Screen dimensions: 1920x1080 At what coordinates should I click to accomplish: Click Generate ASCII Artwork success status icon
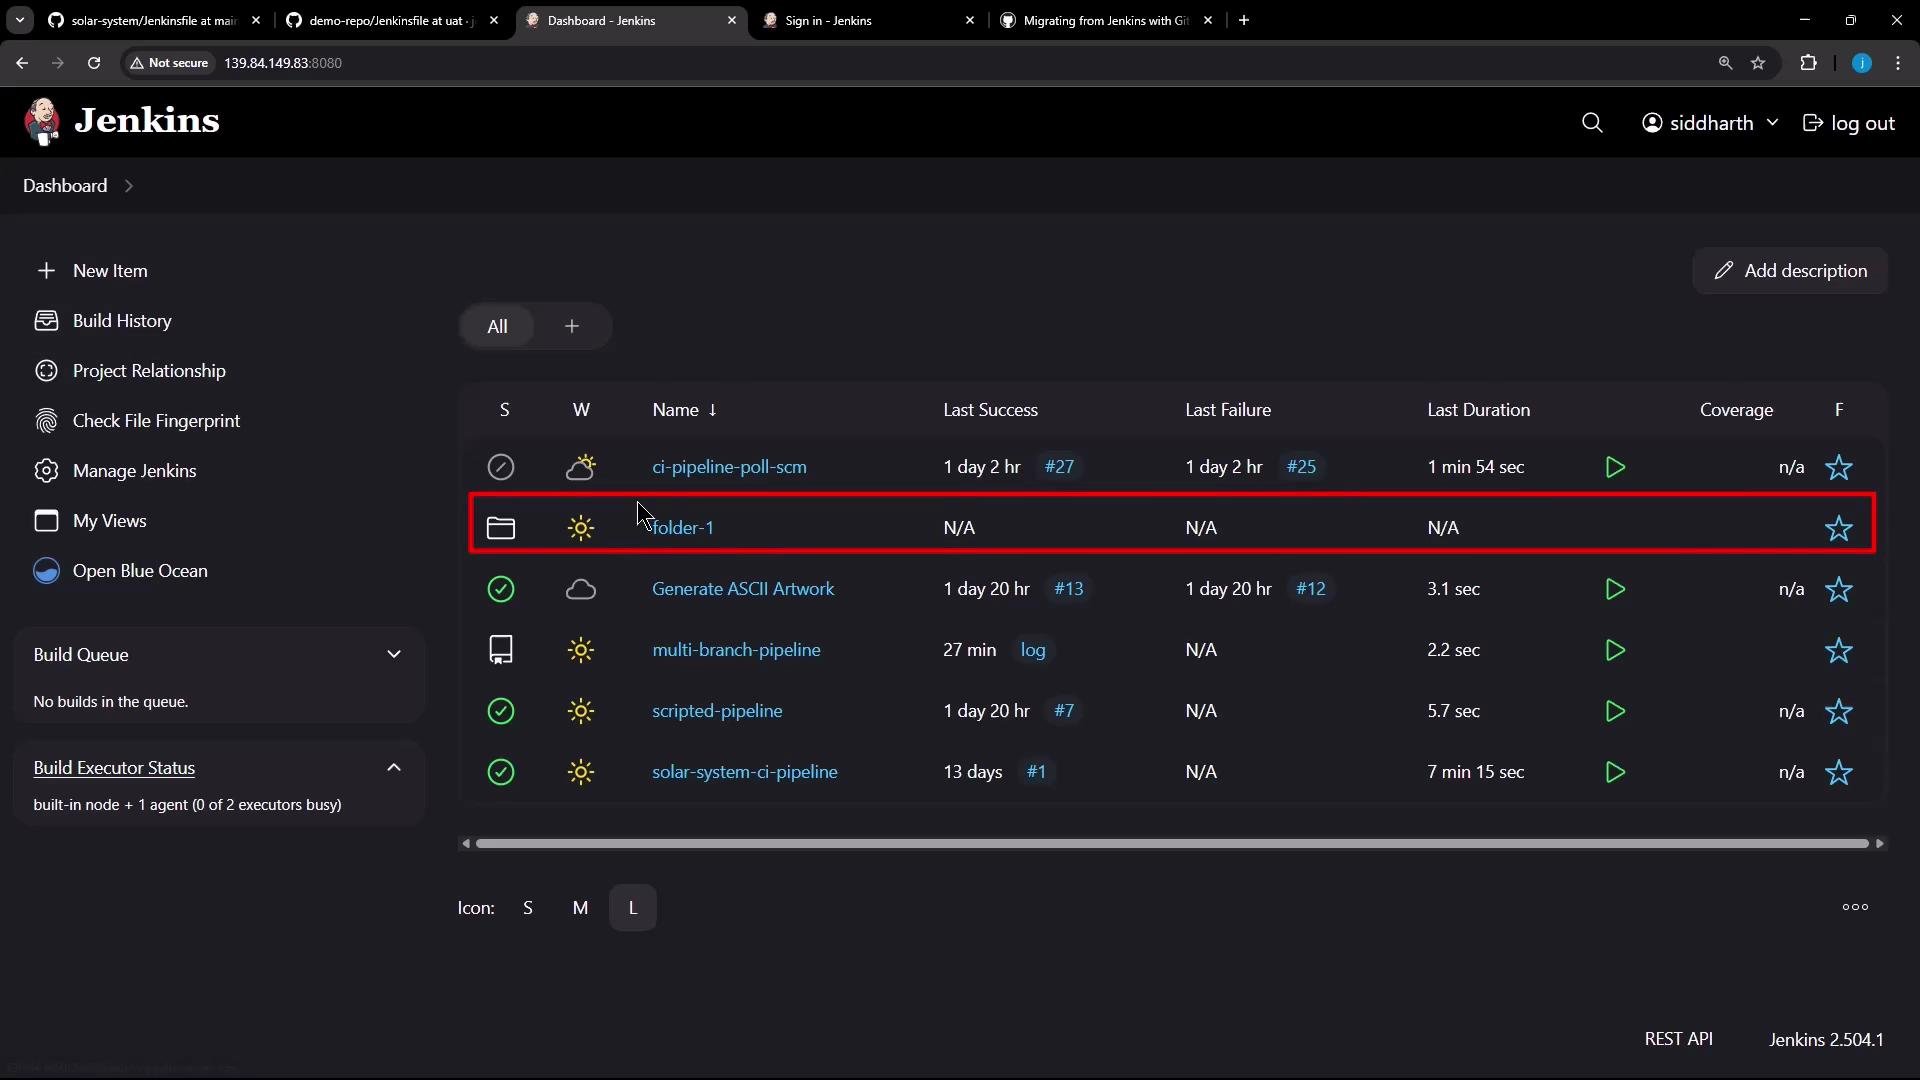[x=501, y=589]
